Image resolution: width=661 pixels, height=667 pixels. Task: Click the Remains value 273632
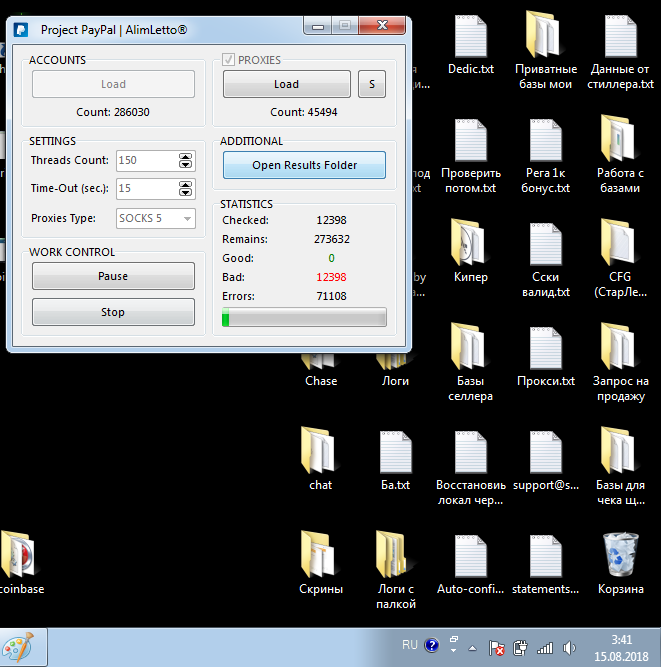click(x=332, y=239)
